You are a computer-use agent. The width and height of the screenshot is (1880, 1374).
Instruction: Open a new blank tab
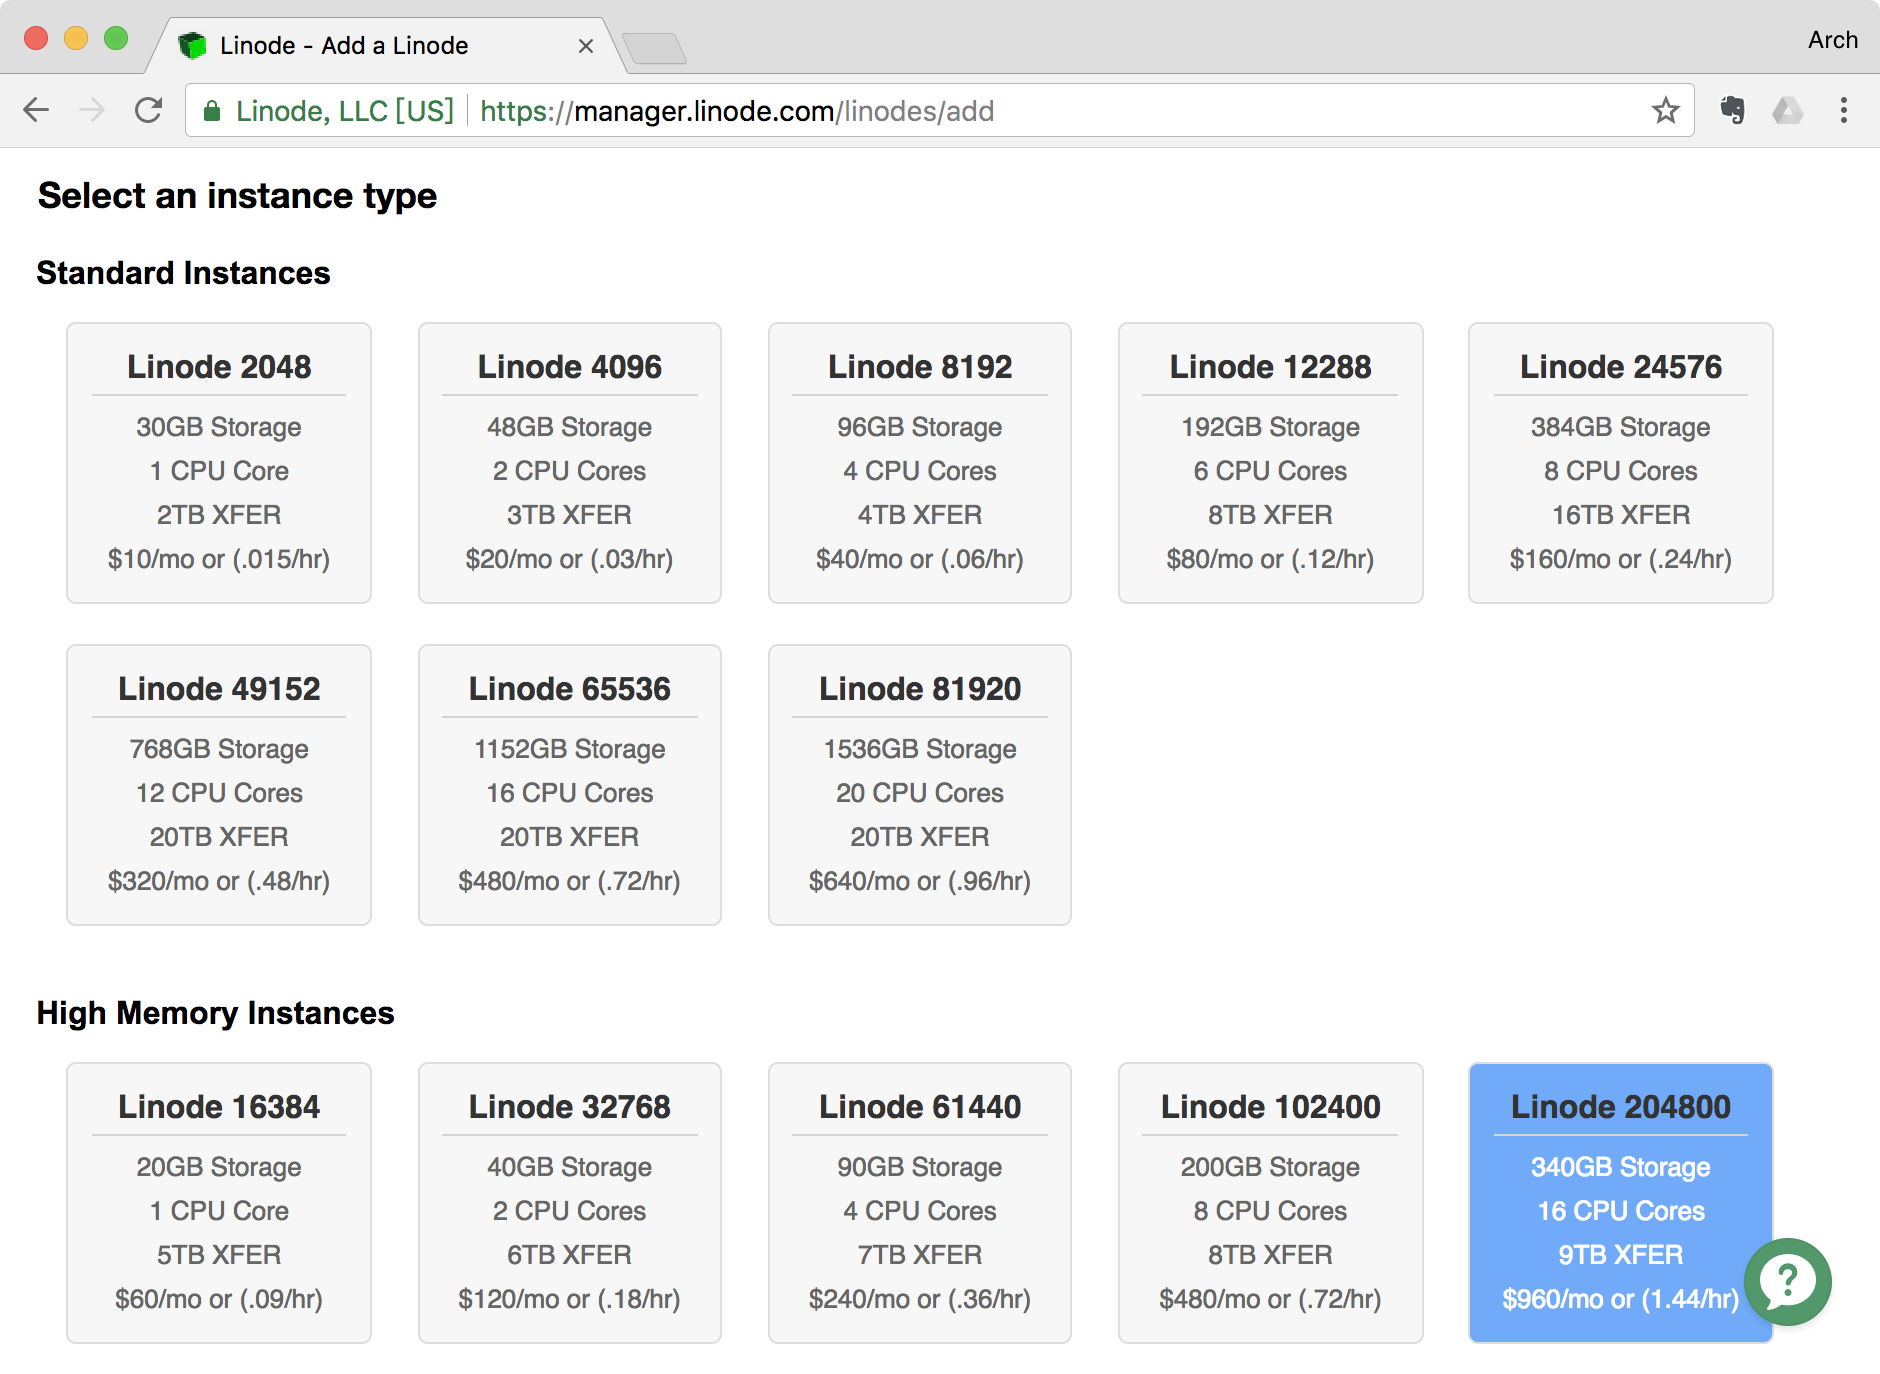(x=654, y=48)
